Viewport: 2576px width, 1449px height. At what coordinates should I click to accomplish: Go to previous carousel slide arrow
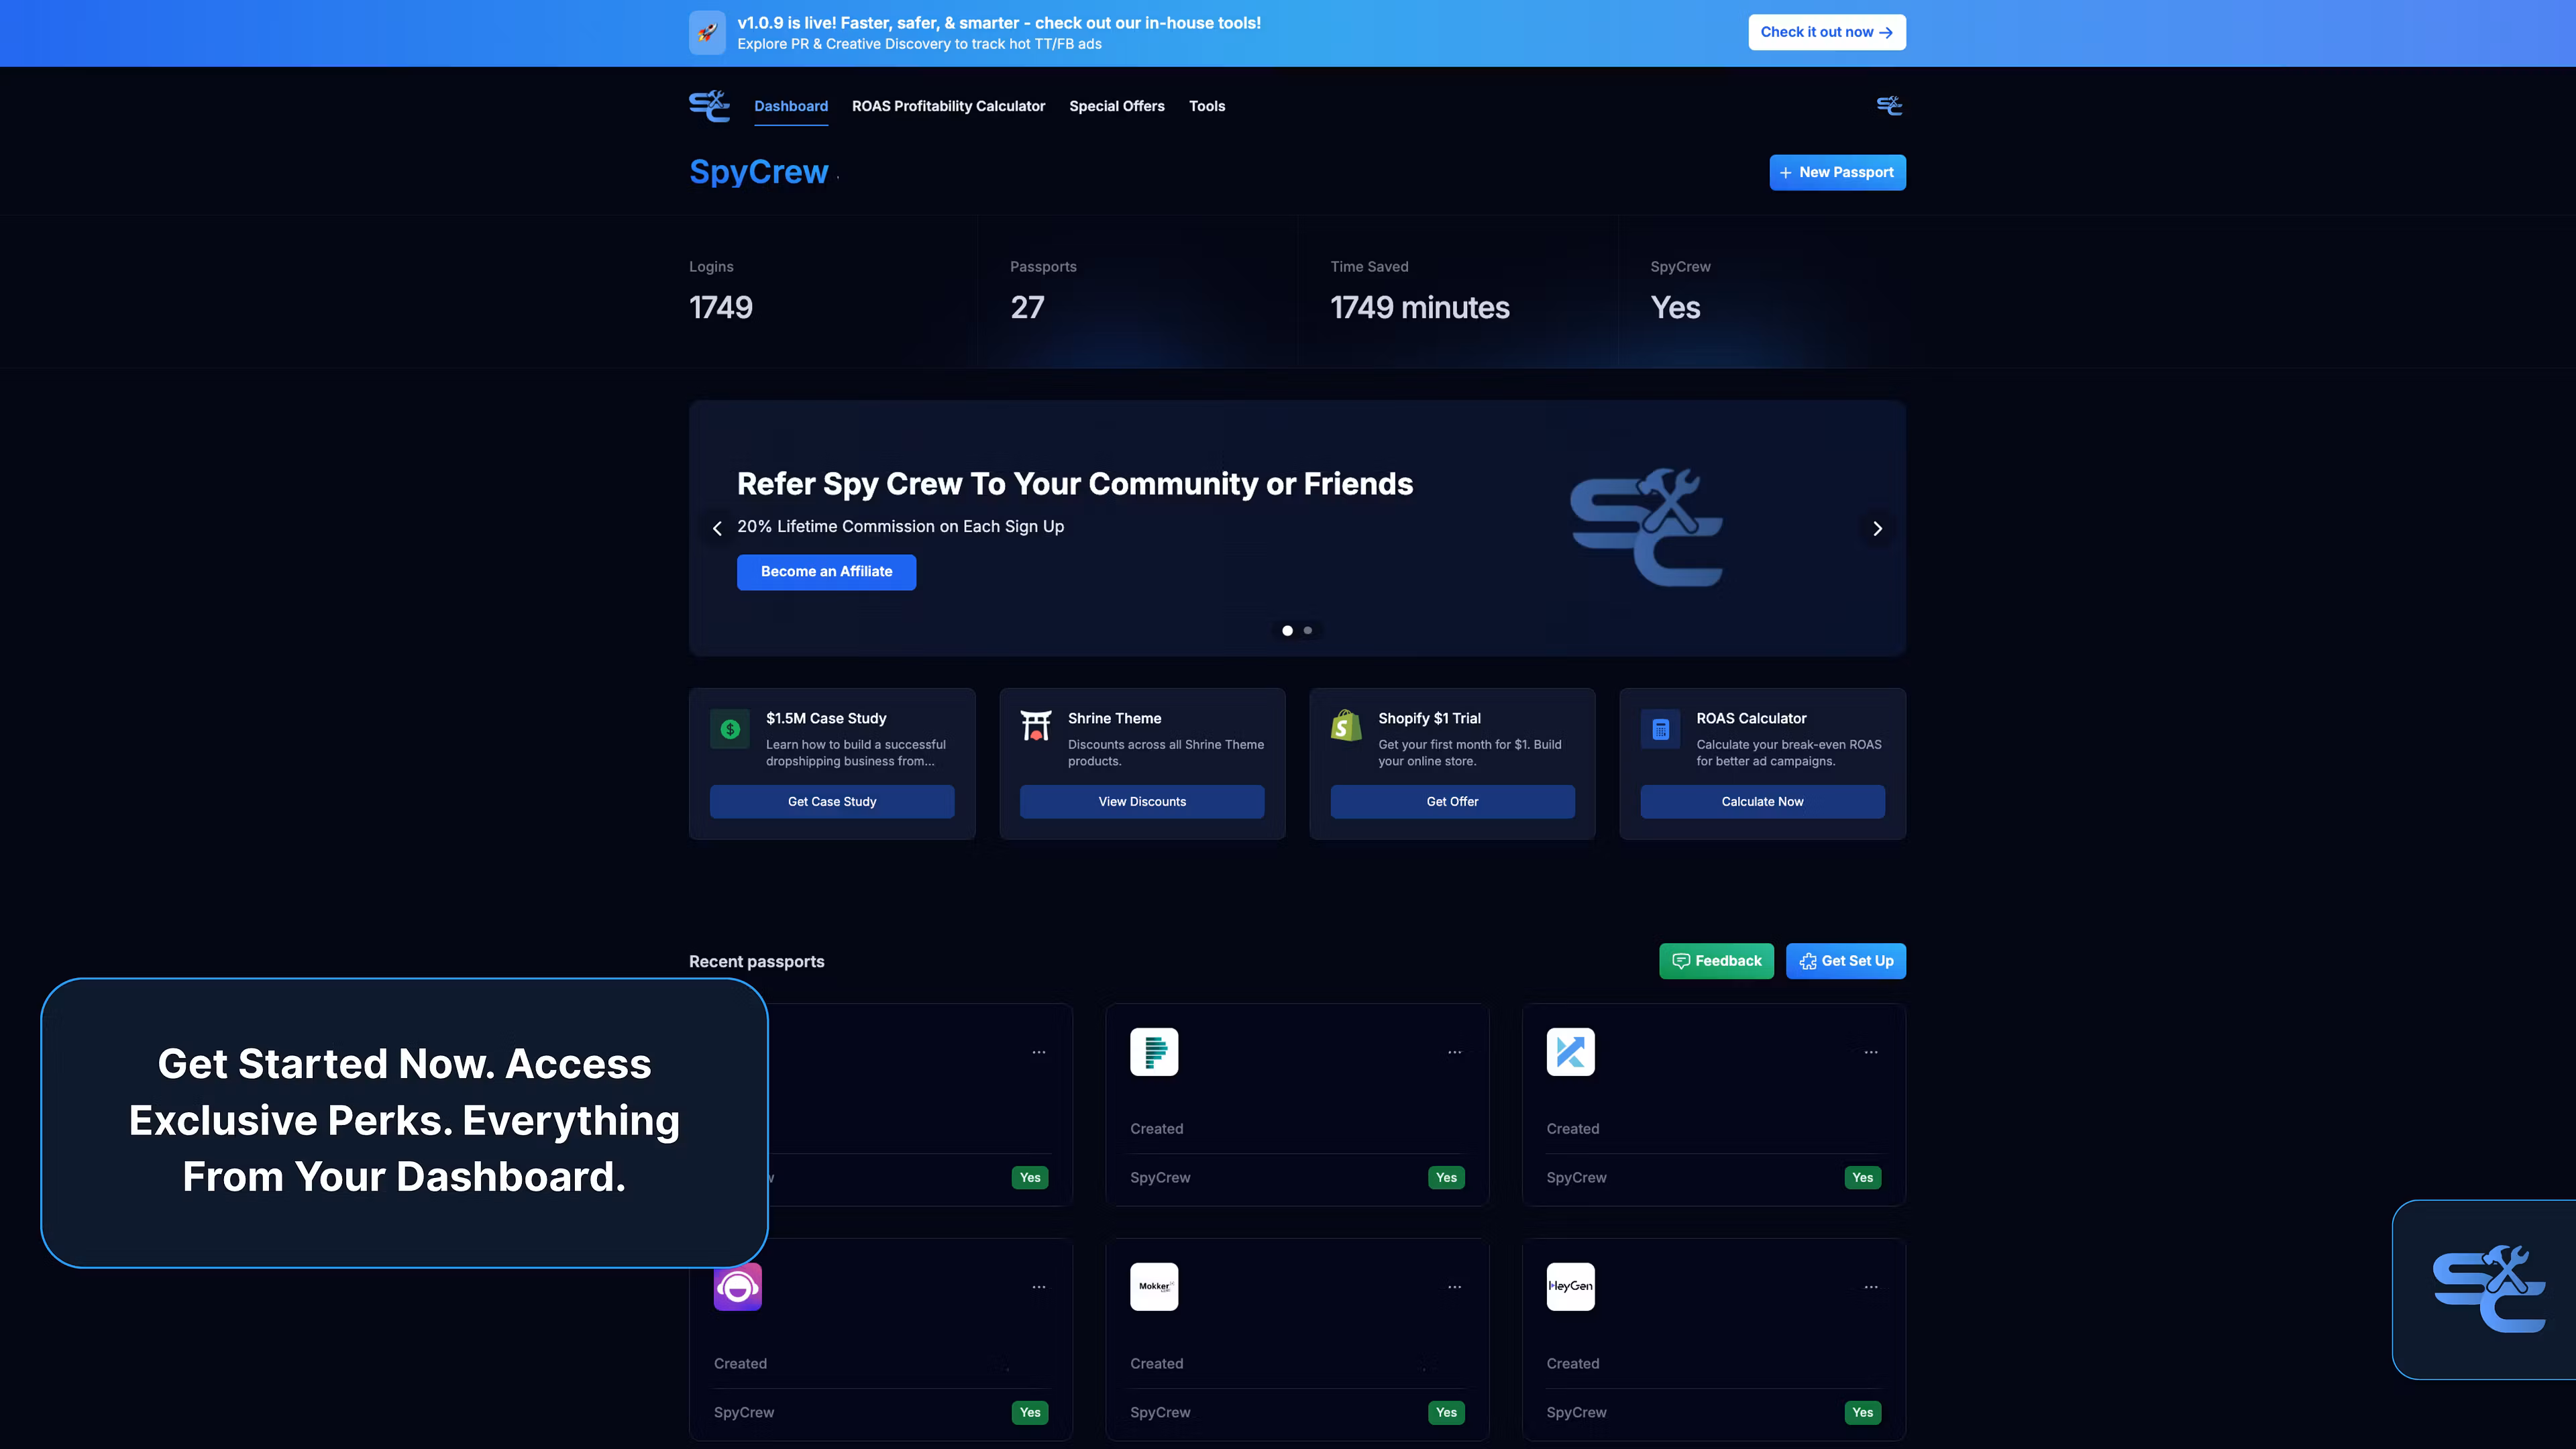click(x=717, y=528)
